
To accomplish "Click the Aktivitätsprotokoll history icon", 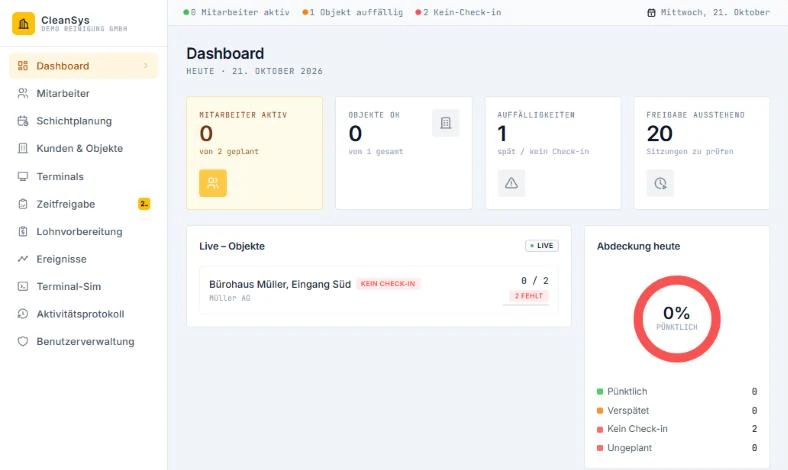I will pyautogui.click(x=23, y=314).
